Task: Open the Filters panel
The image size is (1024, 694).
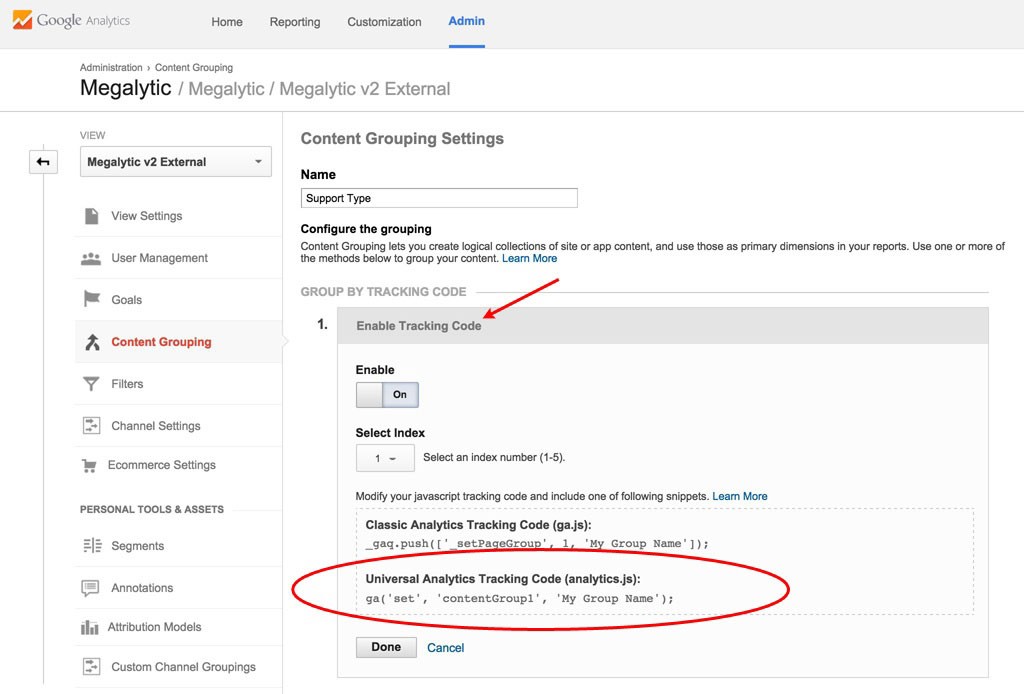Action: click(126, 383)
